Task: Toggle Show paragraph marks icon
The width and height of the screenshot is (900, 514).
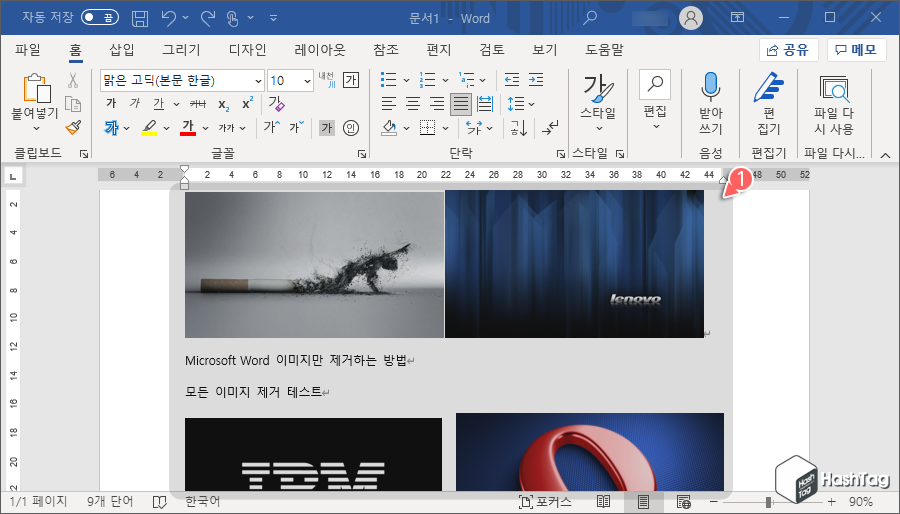Action: [549, 127]
